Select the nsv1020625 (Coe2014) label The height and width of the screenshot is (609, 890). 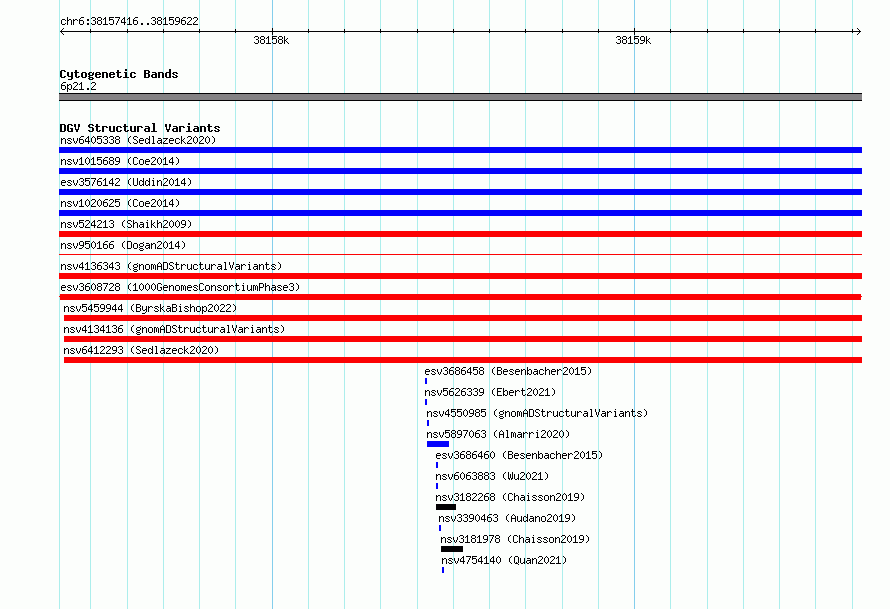click(120, 203)
